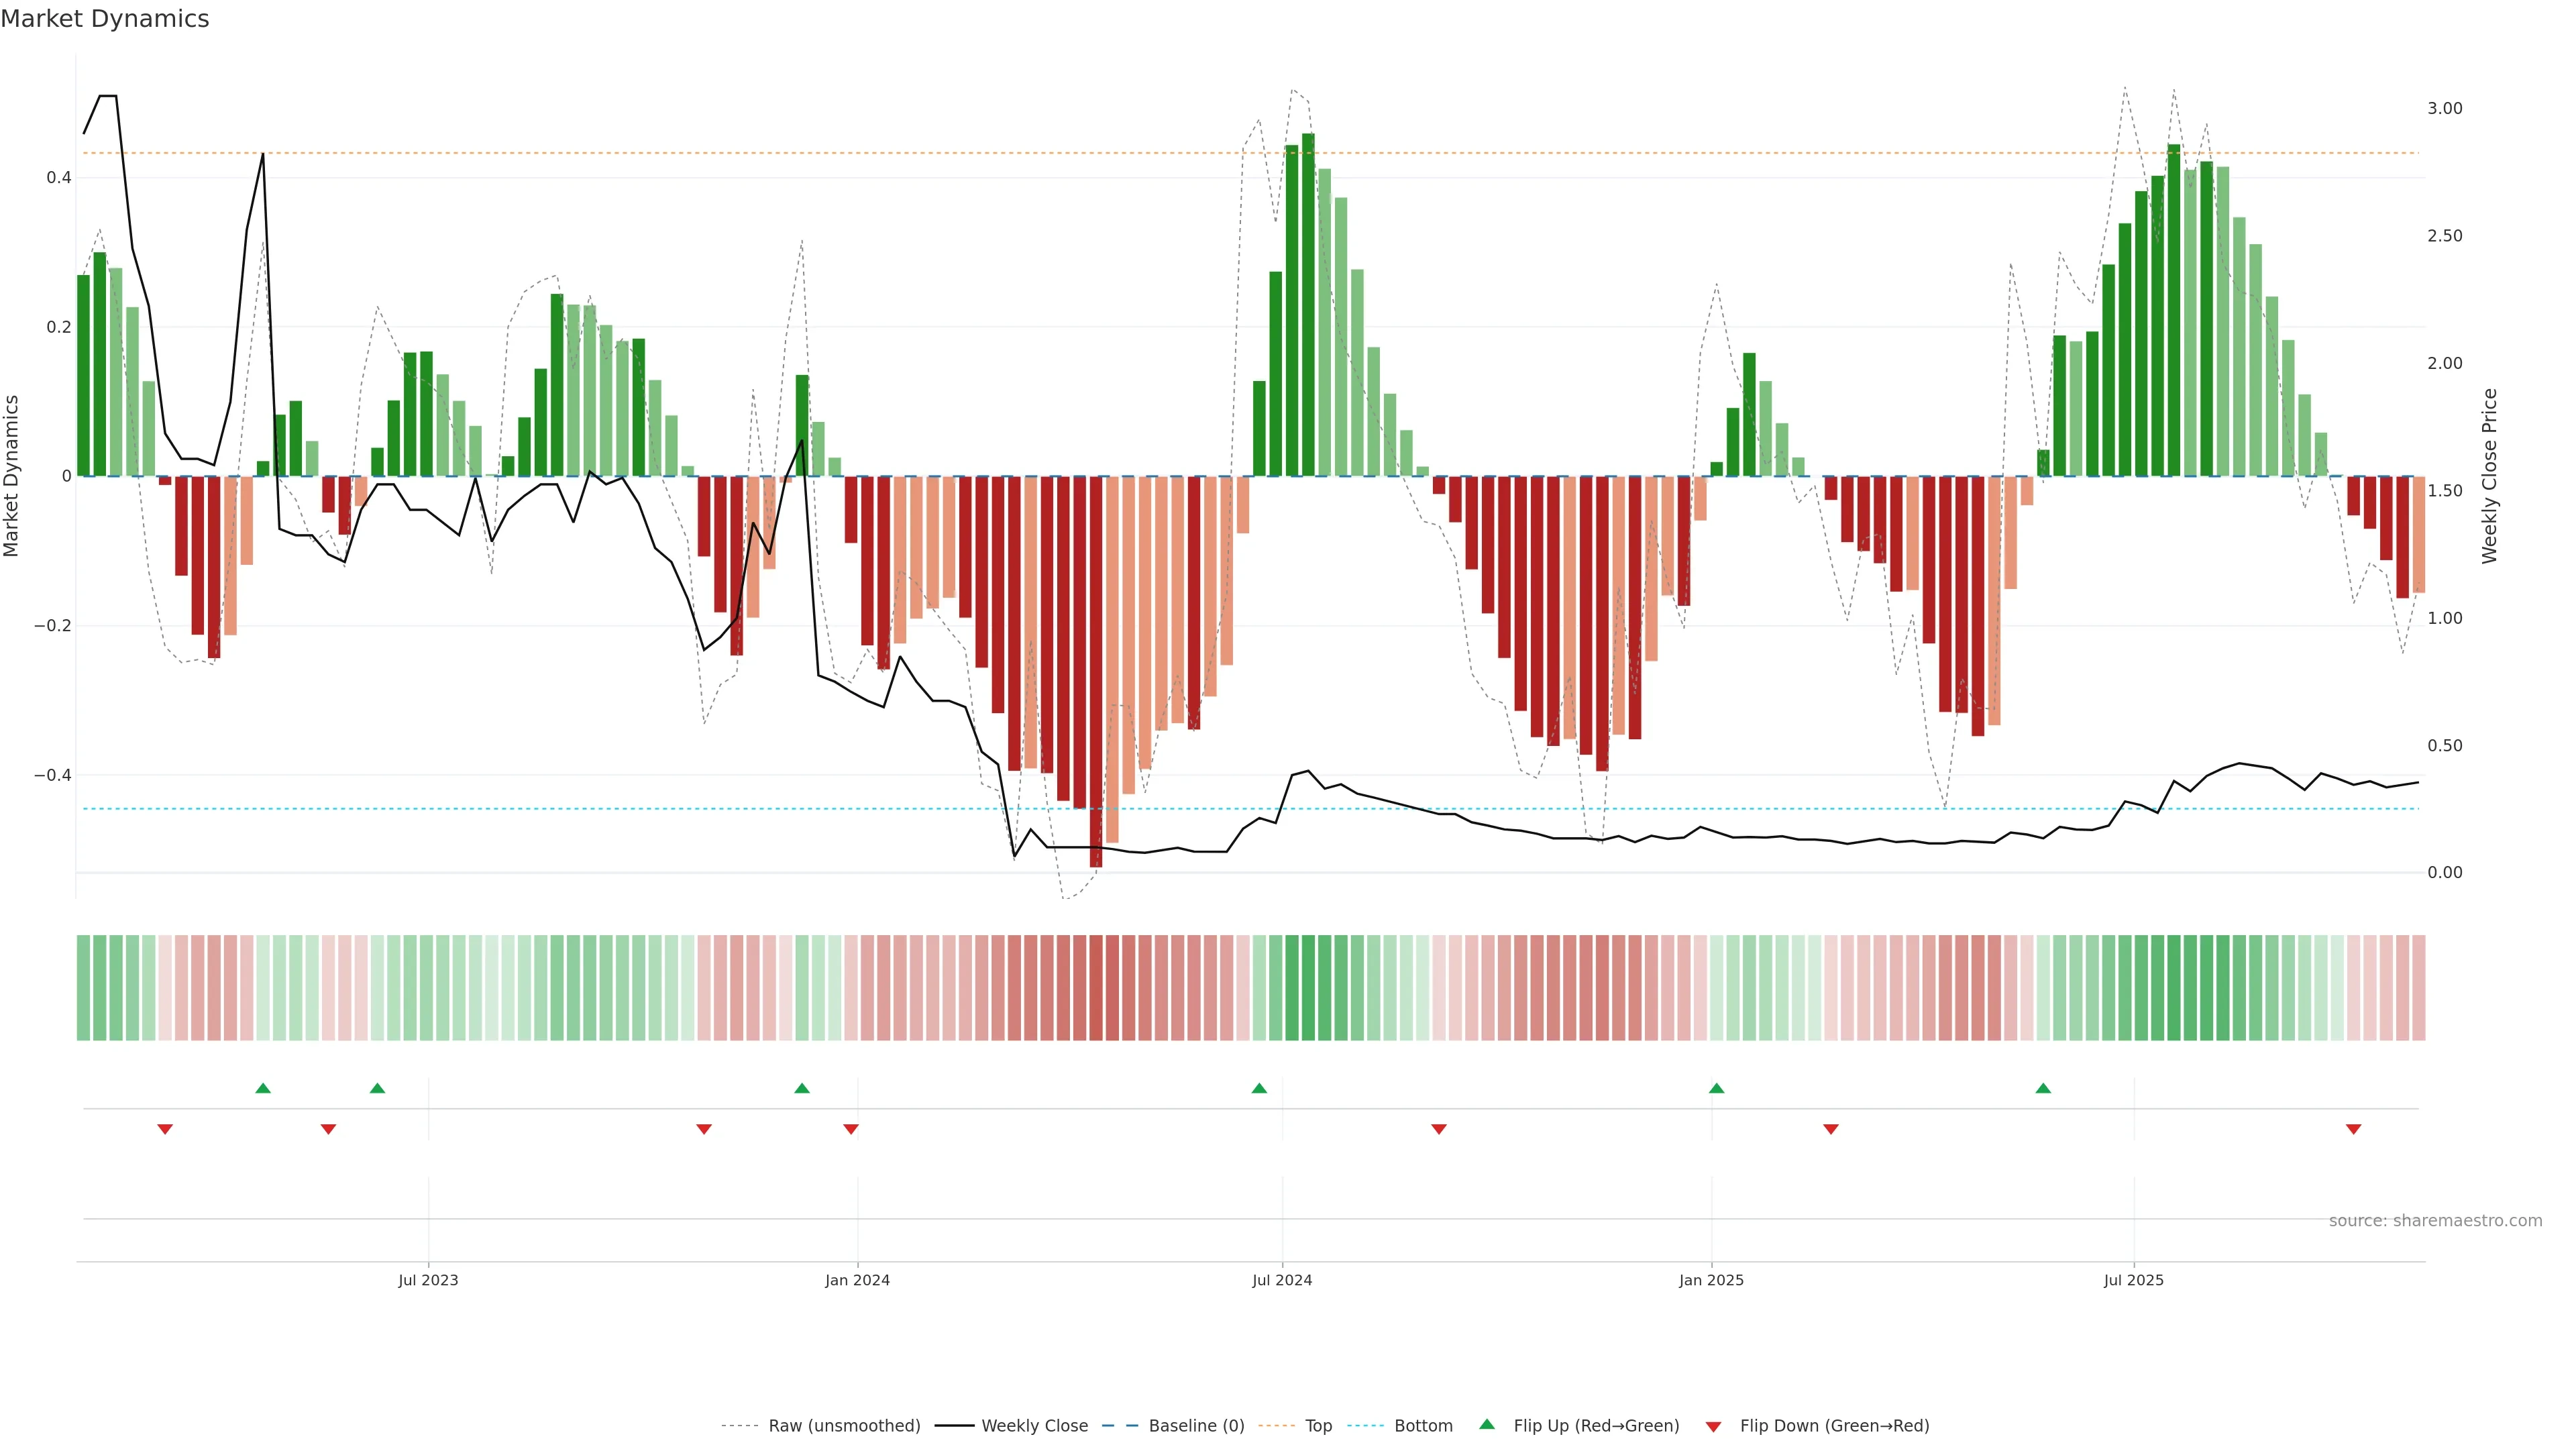Click the Jul 2025 x-axis label
The height and width of the screenshot is (1449, 2576).
click(2133, 1280)
